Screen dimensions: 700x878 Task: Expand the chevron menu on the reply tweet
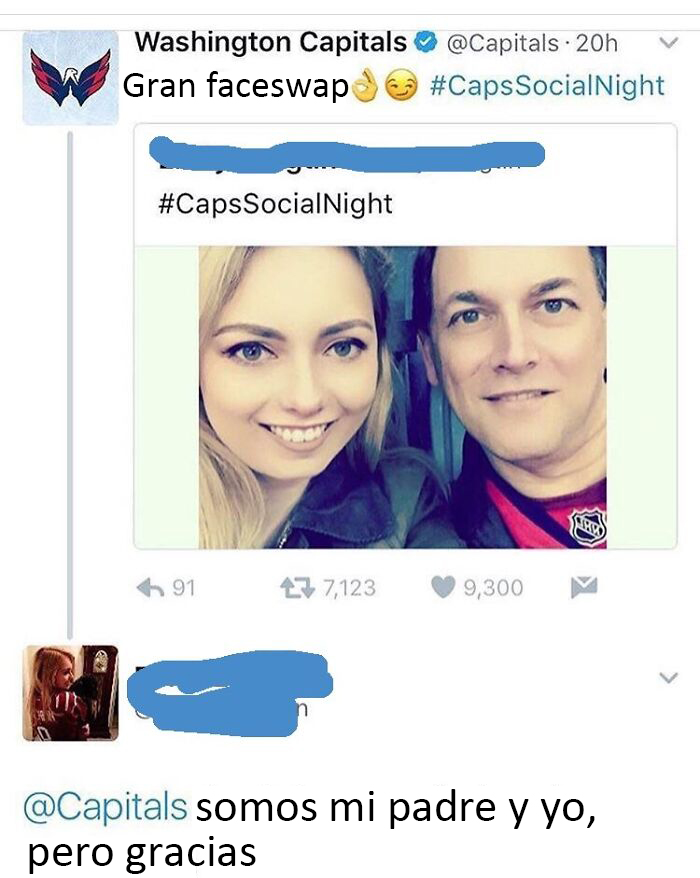668,678
